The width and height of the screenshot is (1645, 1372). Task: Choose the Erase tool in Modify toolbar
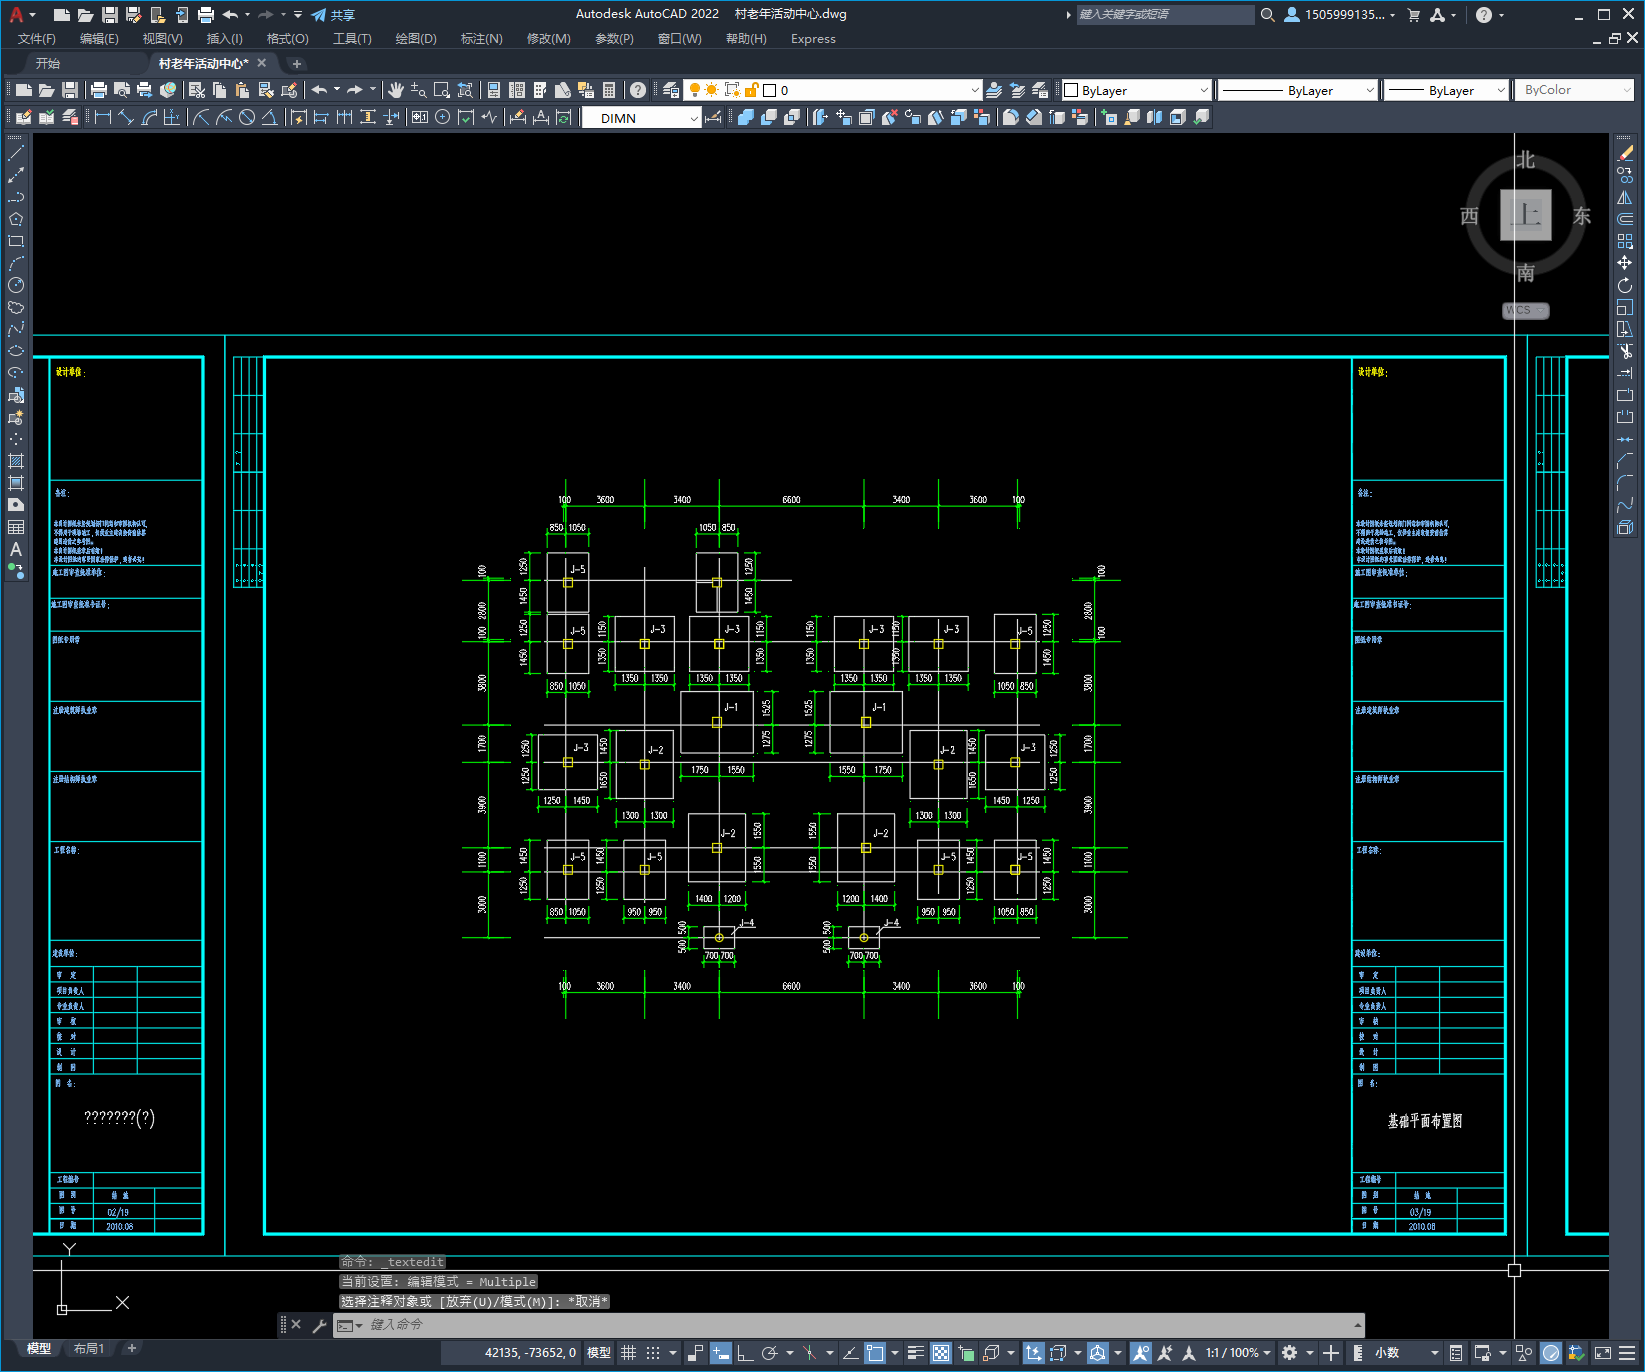pyautogui.click(x=1625, y=153)
